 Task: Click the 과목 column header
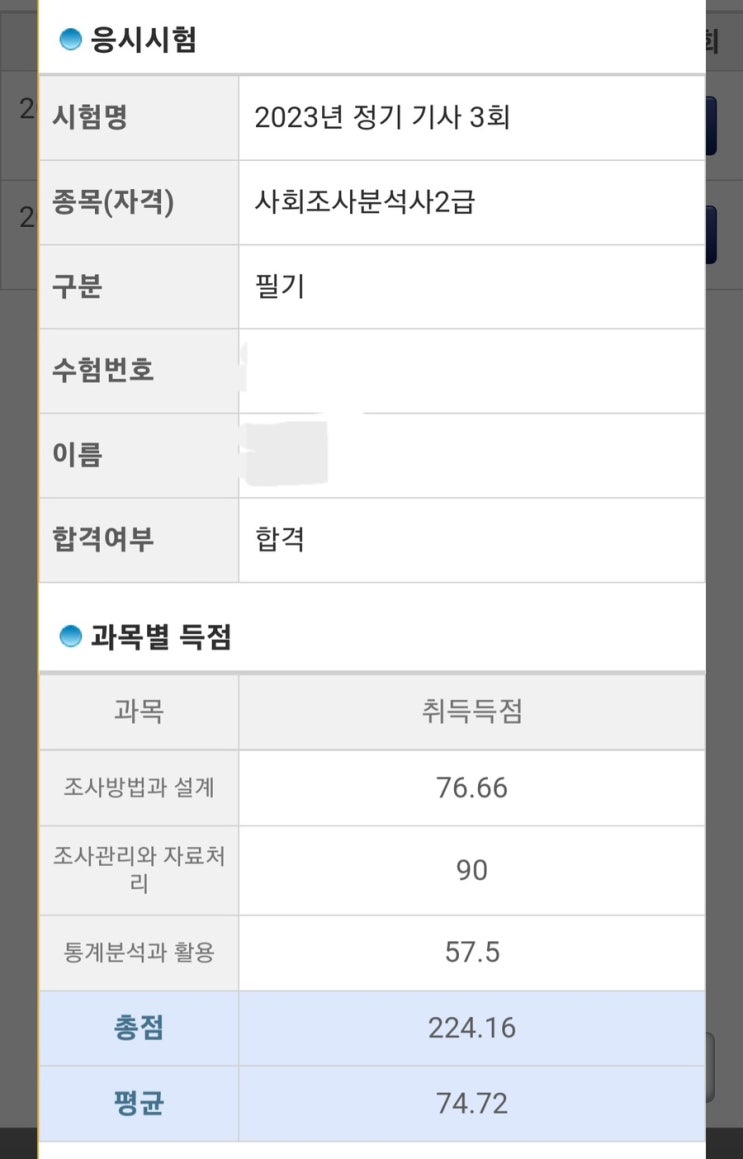click(139, 712)
